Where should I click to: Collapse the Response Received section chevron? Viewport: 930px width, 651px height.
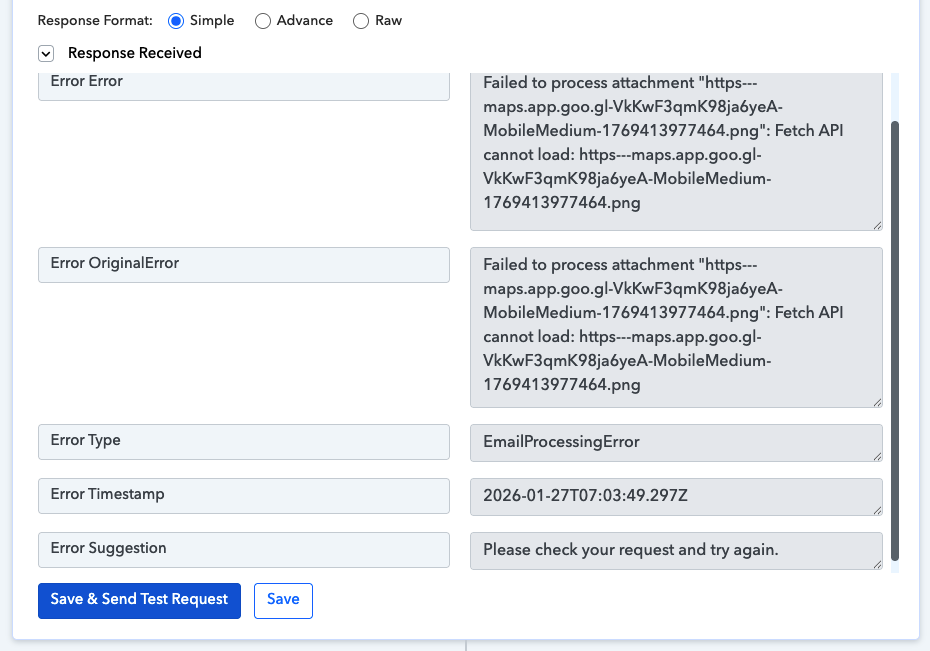point(46,53)
